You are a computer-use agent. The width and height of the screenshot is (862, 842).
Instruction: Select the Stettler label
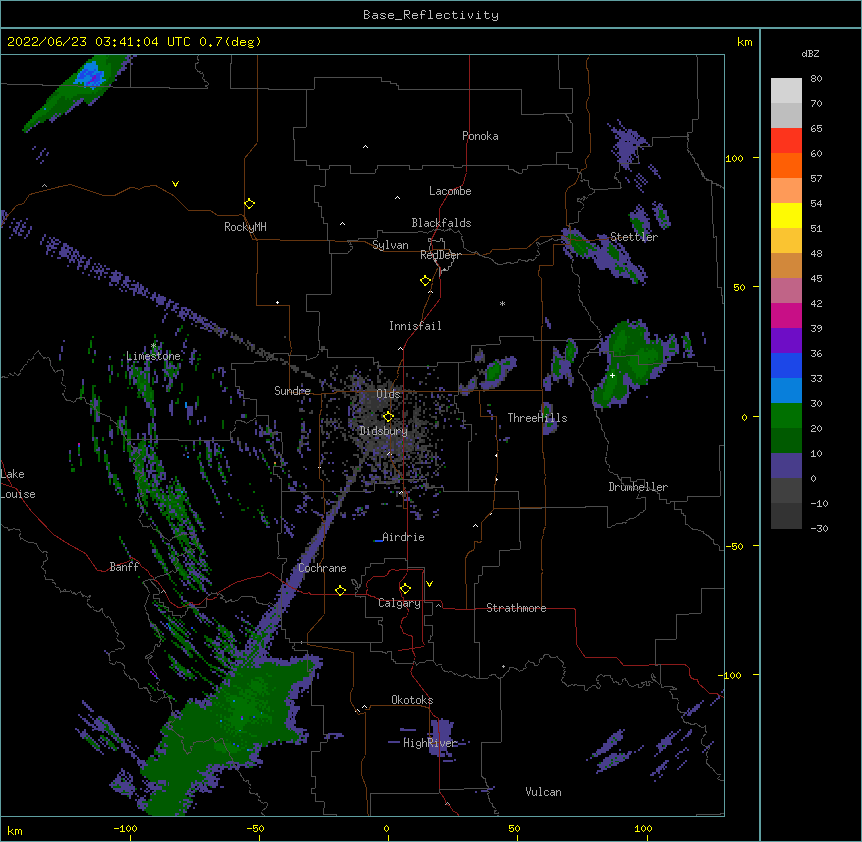pyautogui.click(x=634, y=237)
